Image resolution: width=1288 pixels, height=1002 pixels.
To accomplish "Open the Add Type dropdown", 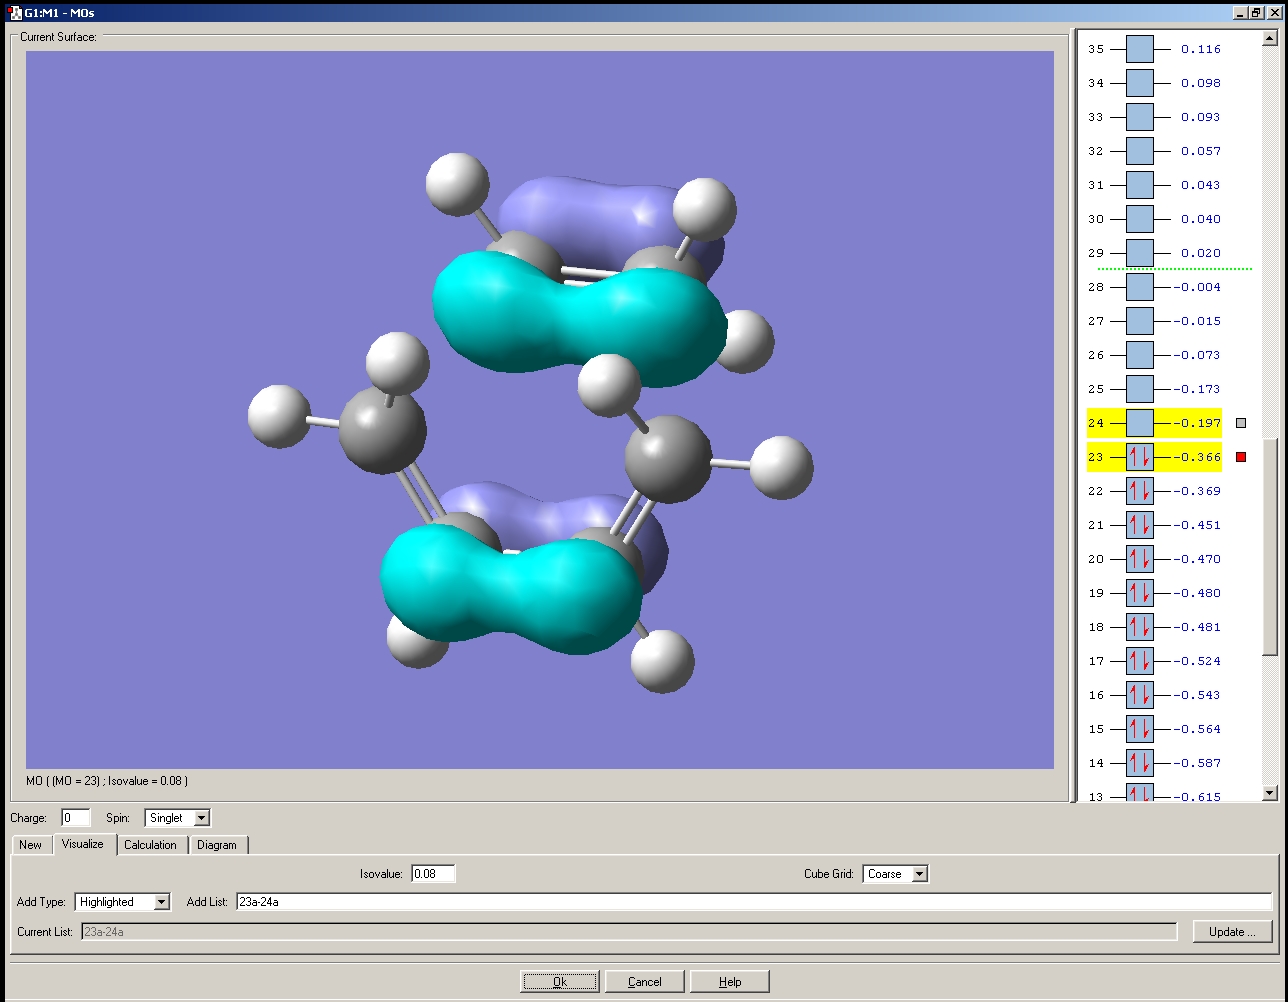I will click(x=161, y=902).
